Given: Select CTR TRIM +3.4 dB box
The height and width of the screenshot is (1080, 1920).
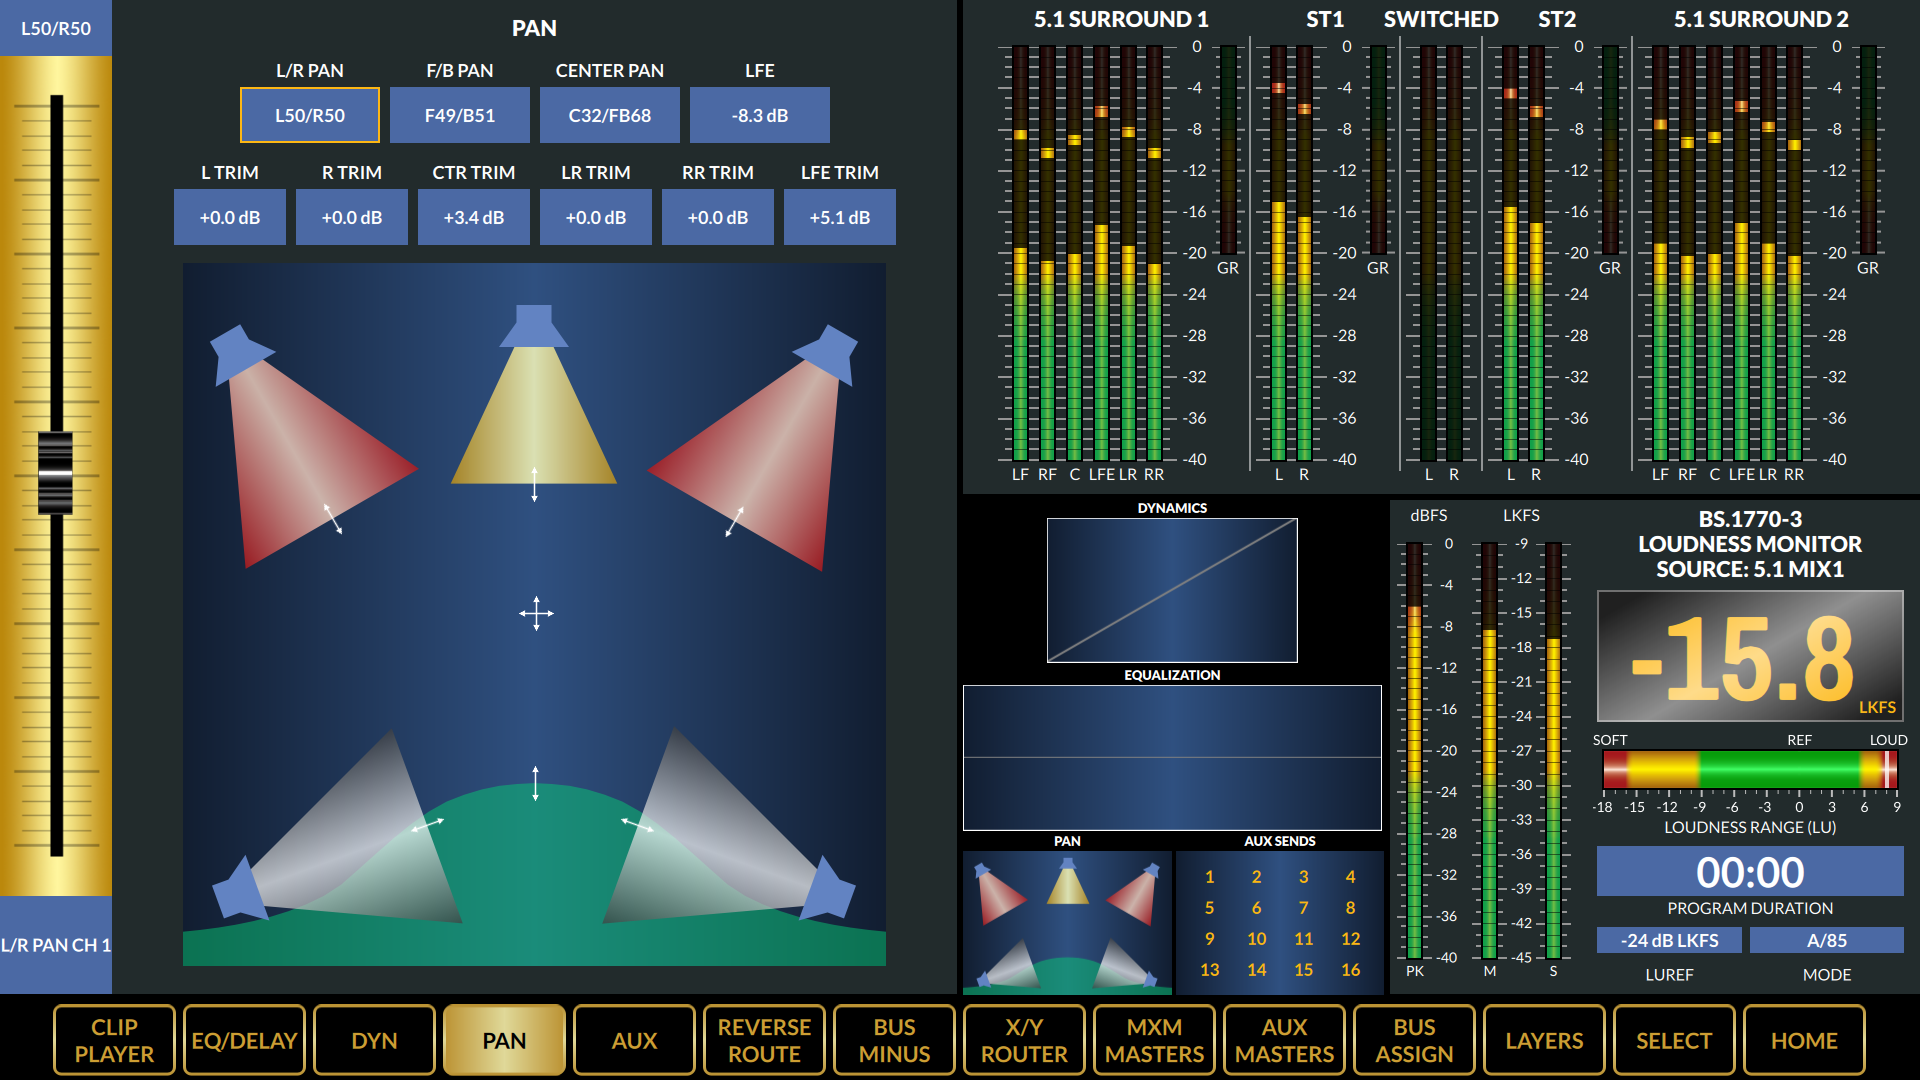Looking at the screenshot, I should tap(474, 217).
